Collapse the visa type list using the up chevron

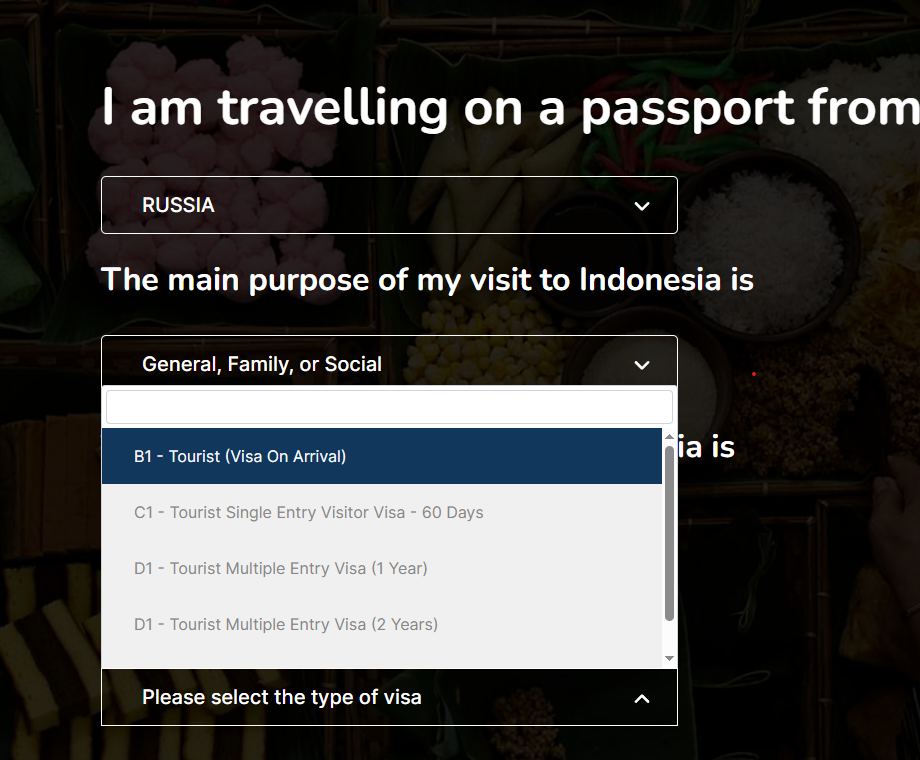642,698
